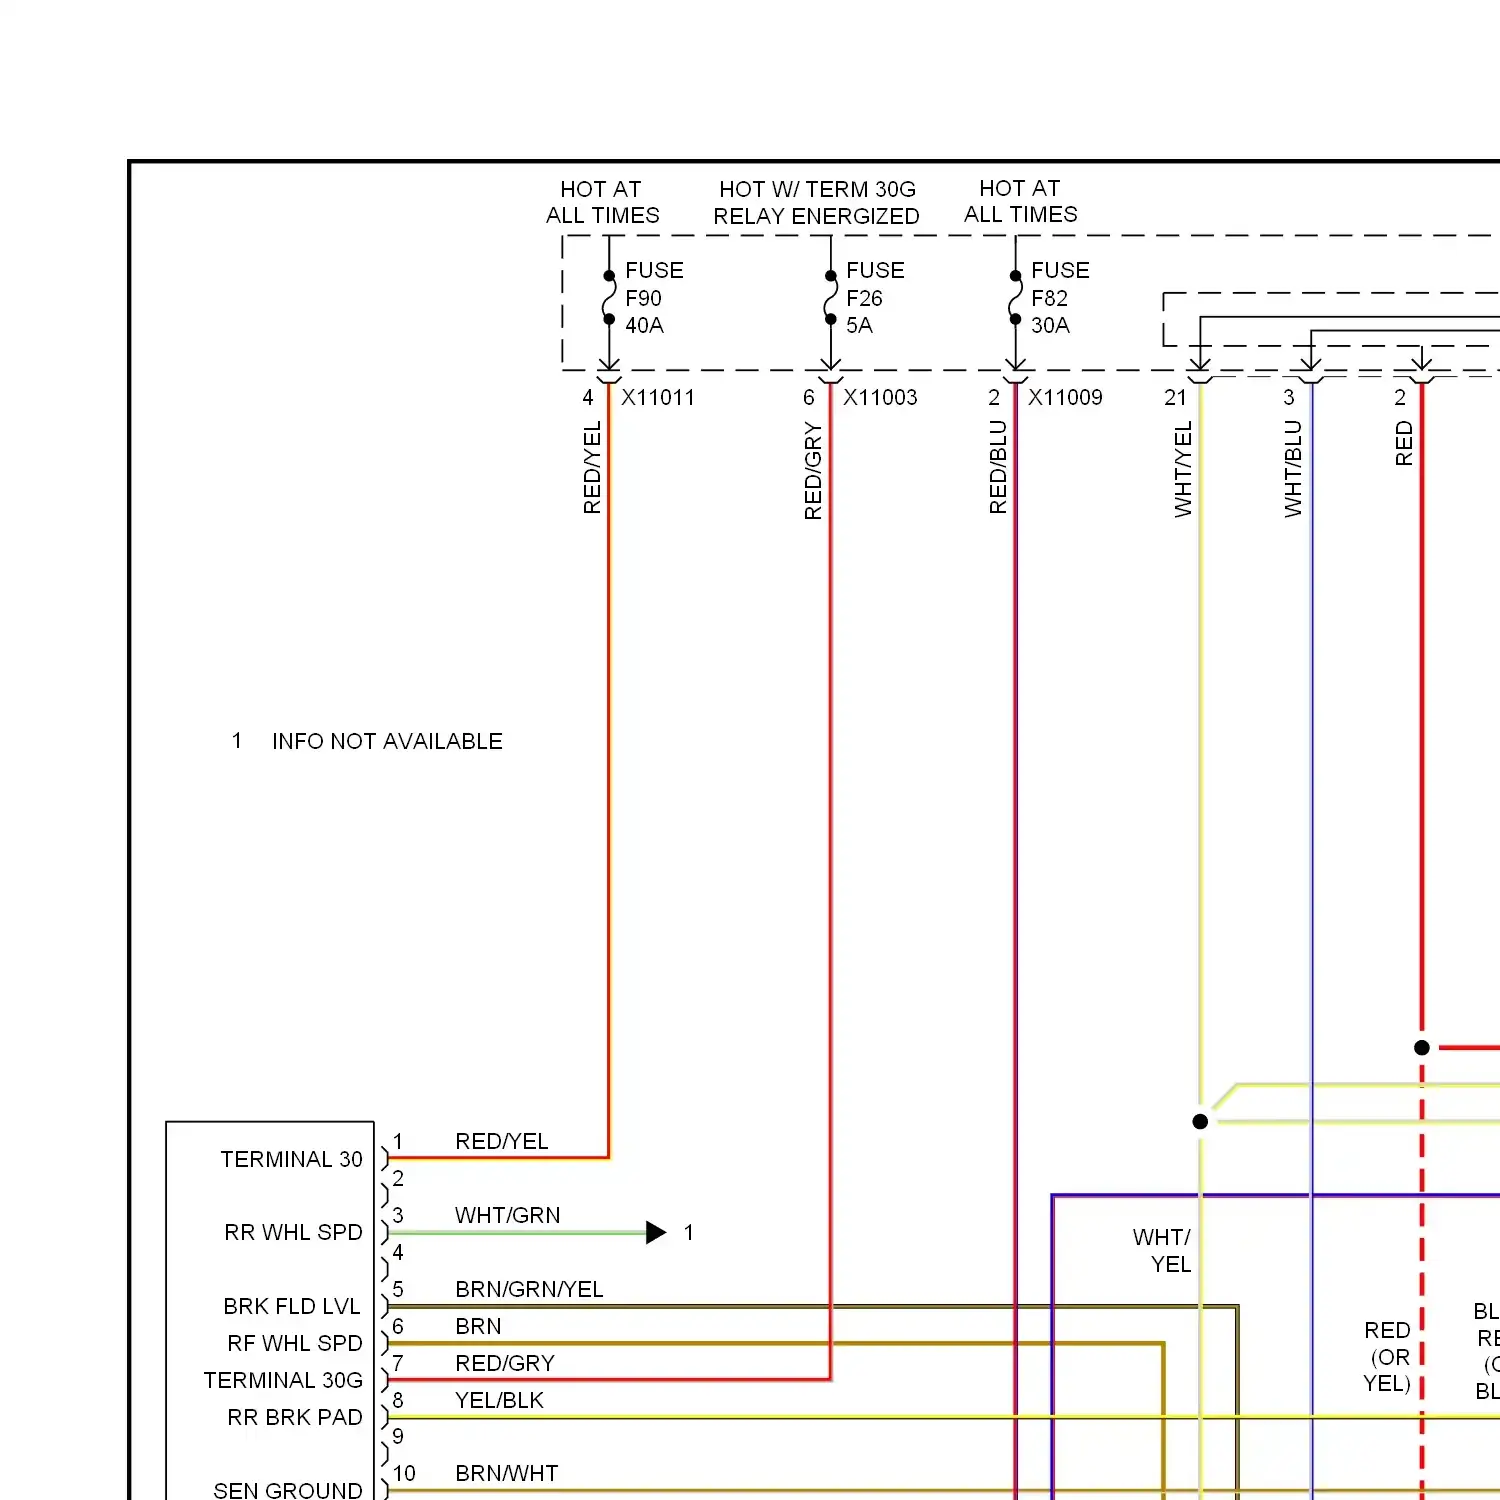Click pin number 4 beside X11011
The width and height of the screenshot is (1500, 1500).
point(588,397)
